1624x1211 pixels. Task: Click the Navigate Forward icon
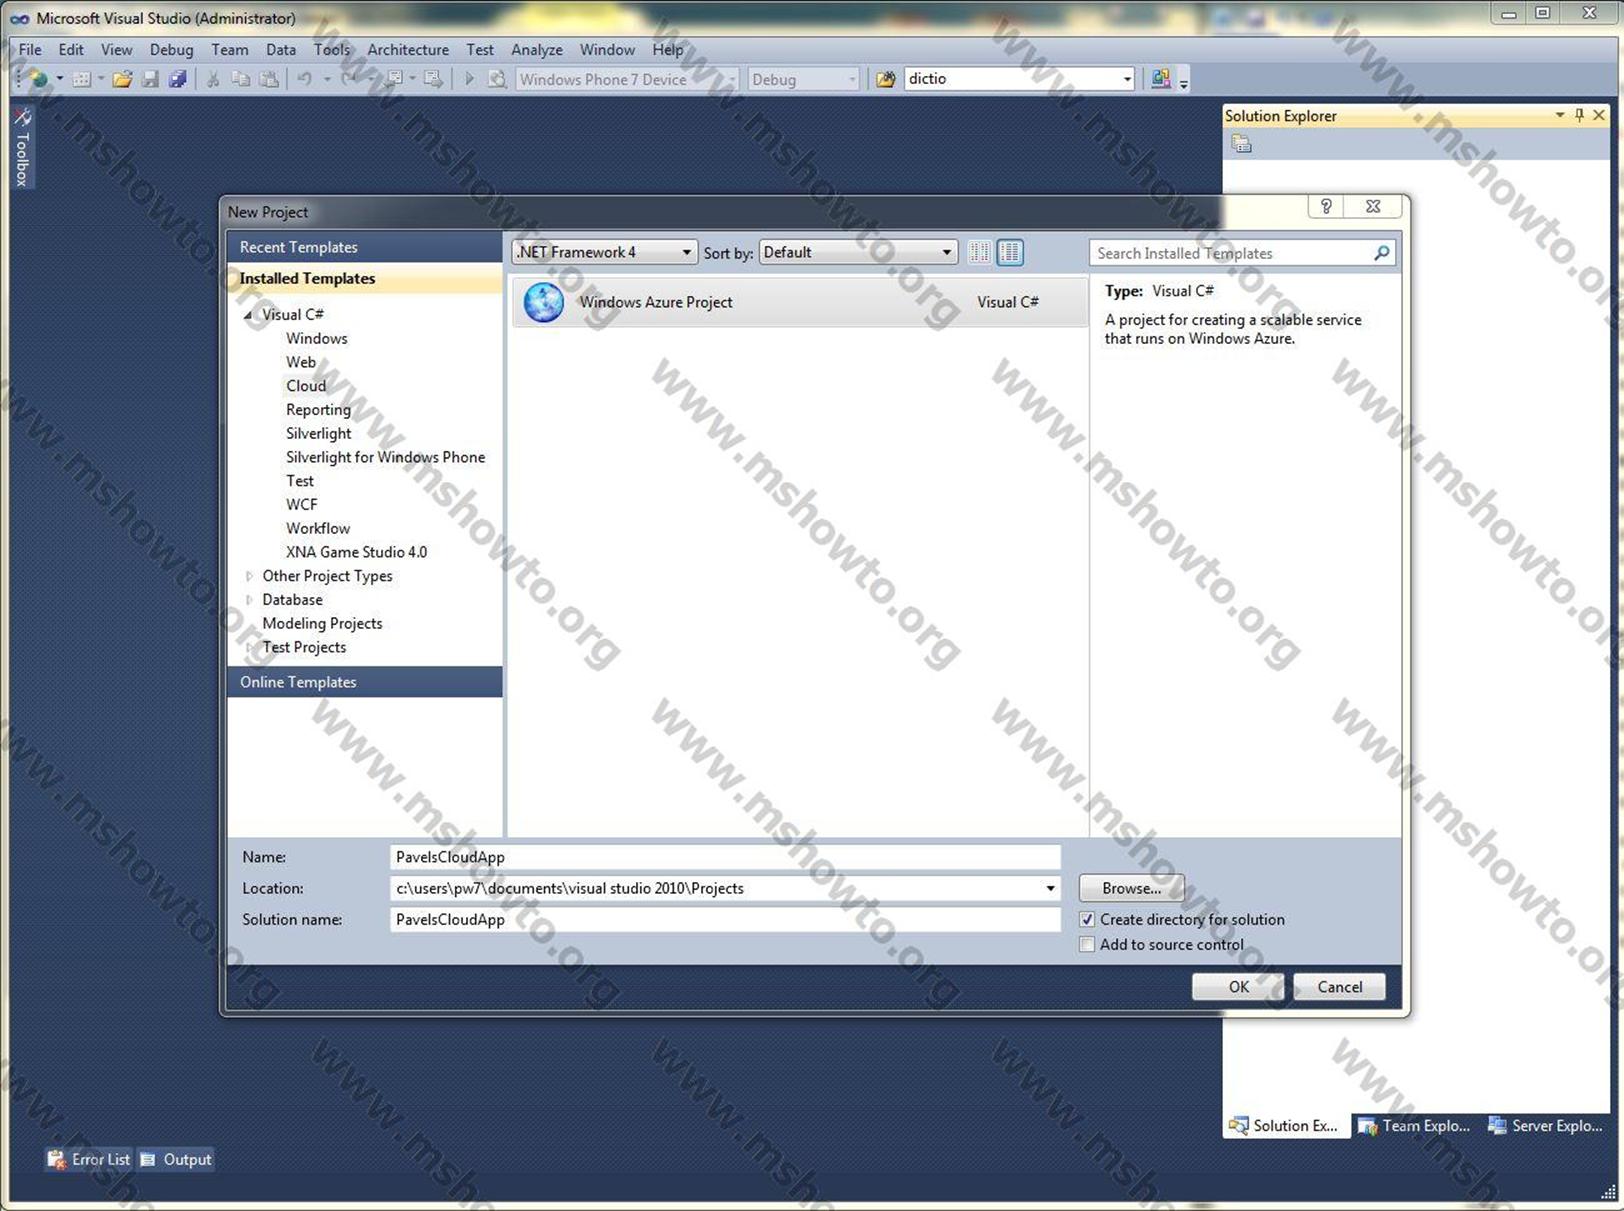pyautogui.click(x=432, y=79)
